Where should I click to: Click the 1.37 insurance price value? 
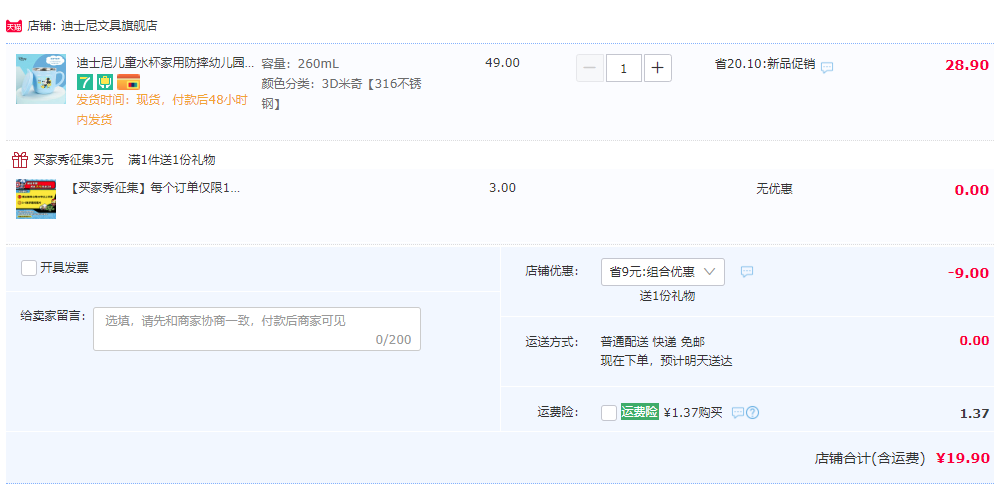(974, 414)
